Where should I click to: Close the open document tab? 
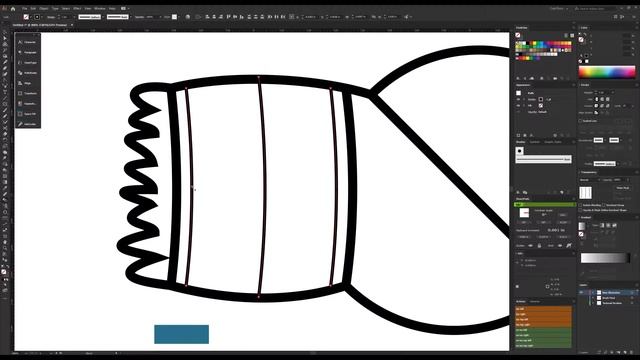pyautogui.click(x=72, y=25)
